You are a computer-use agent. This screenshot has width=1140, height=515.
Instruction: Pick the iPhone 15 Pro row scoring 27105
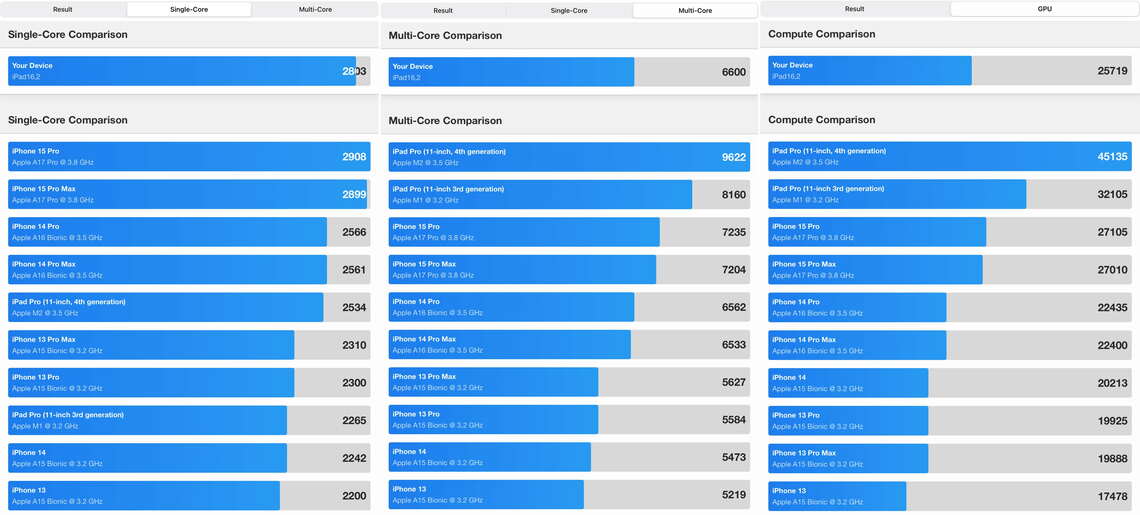click(x=950, y=232)
